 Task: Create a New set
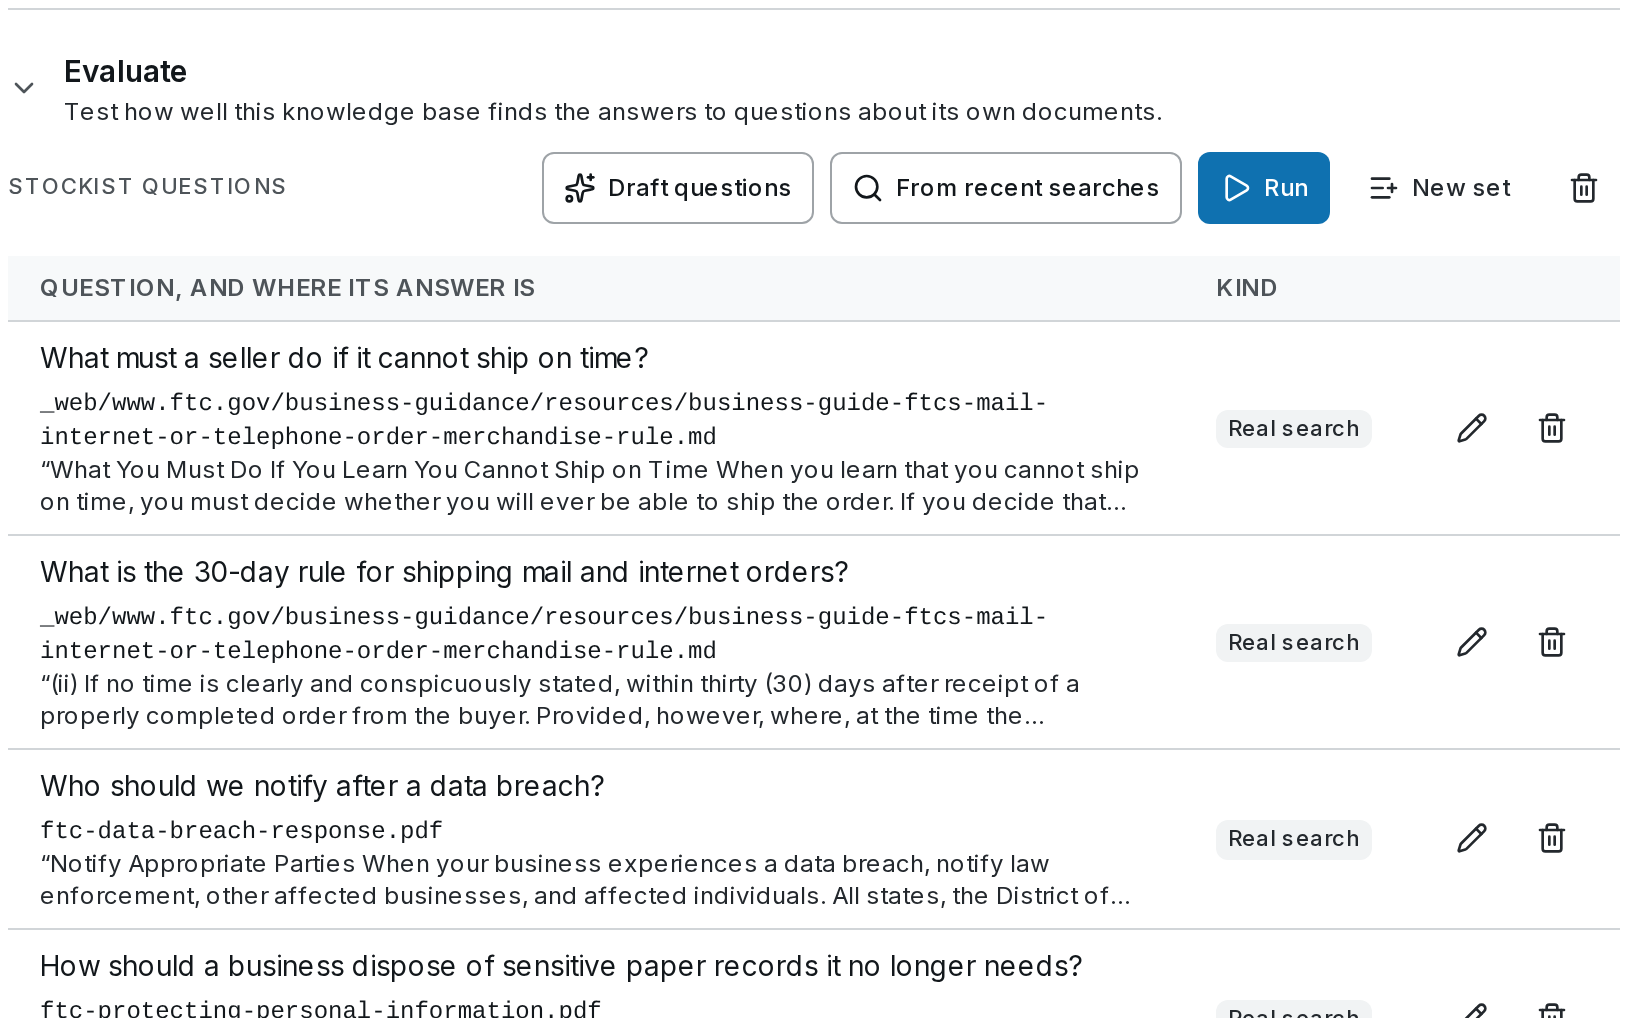pyautogui.click(x=1439, y=188)
